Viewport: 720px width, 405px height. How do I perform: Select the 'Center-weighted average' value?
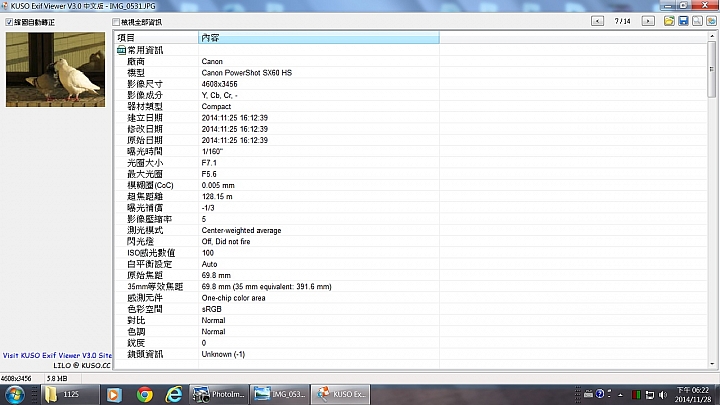242,230
